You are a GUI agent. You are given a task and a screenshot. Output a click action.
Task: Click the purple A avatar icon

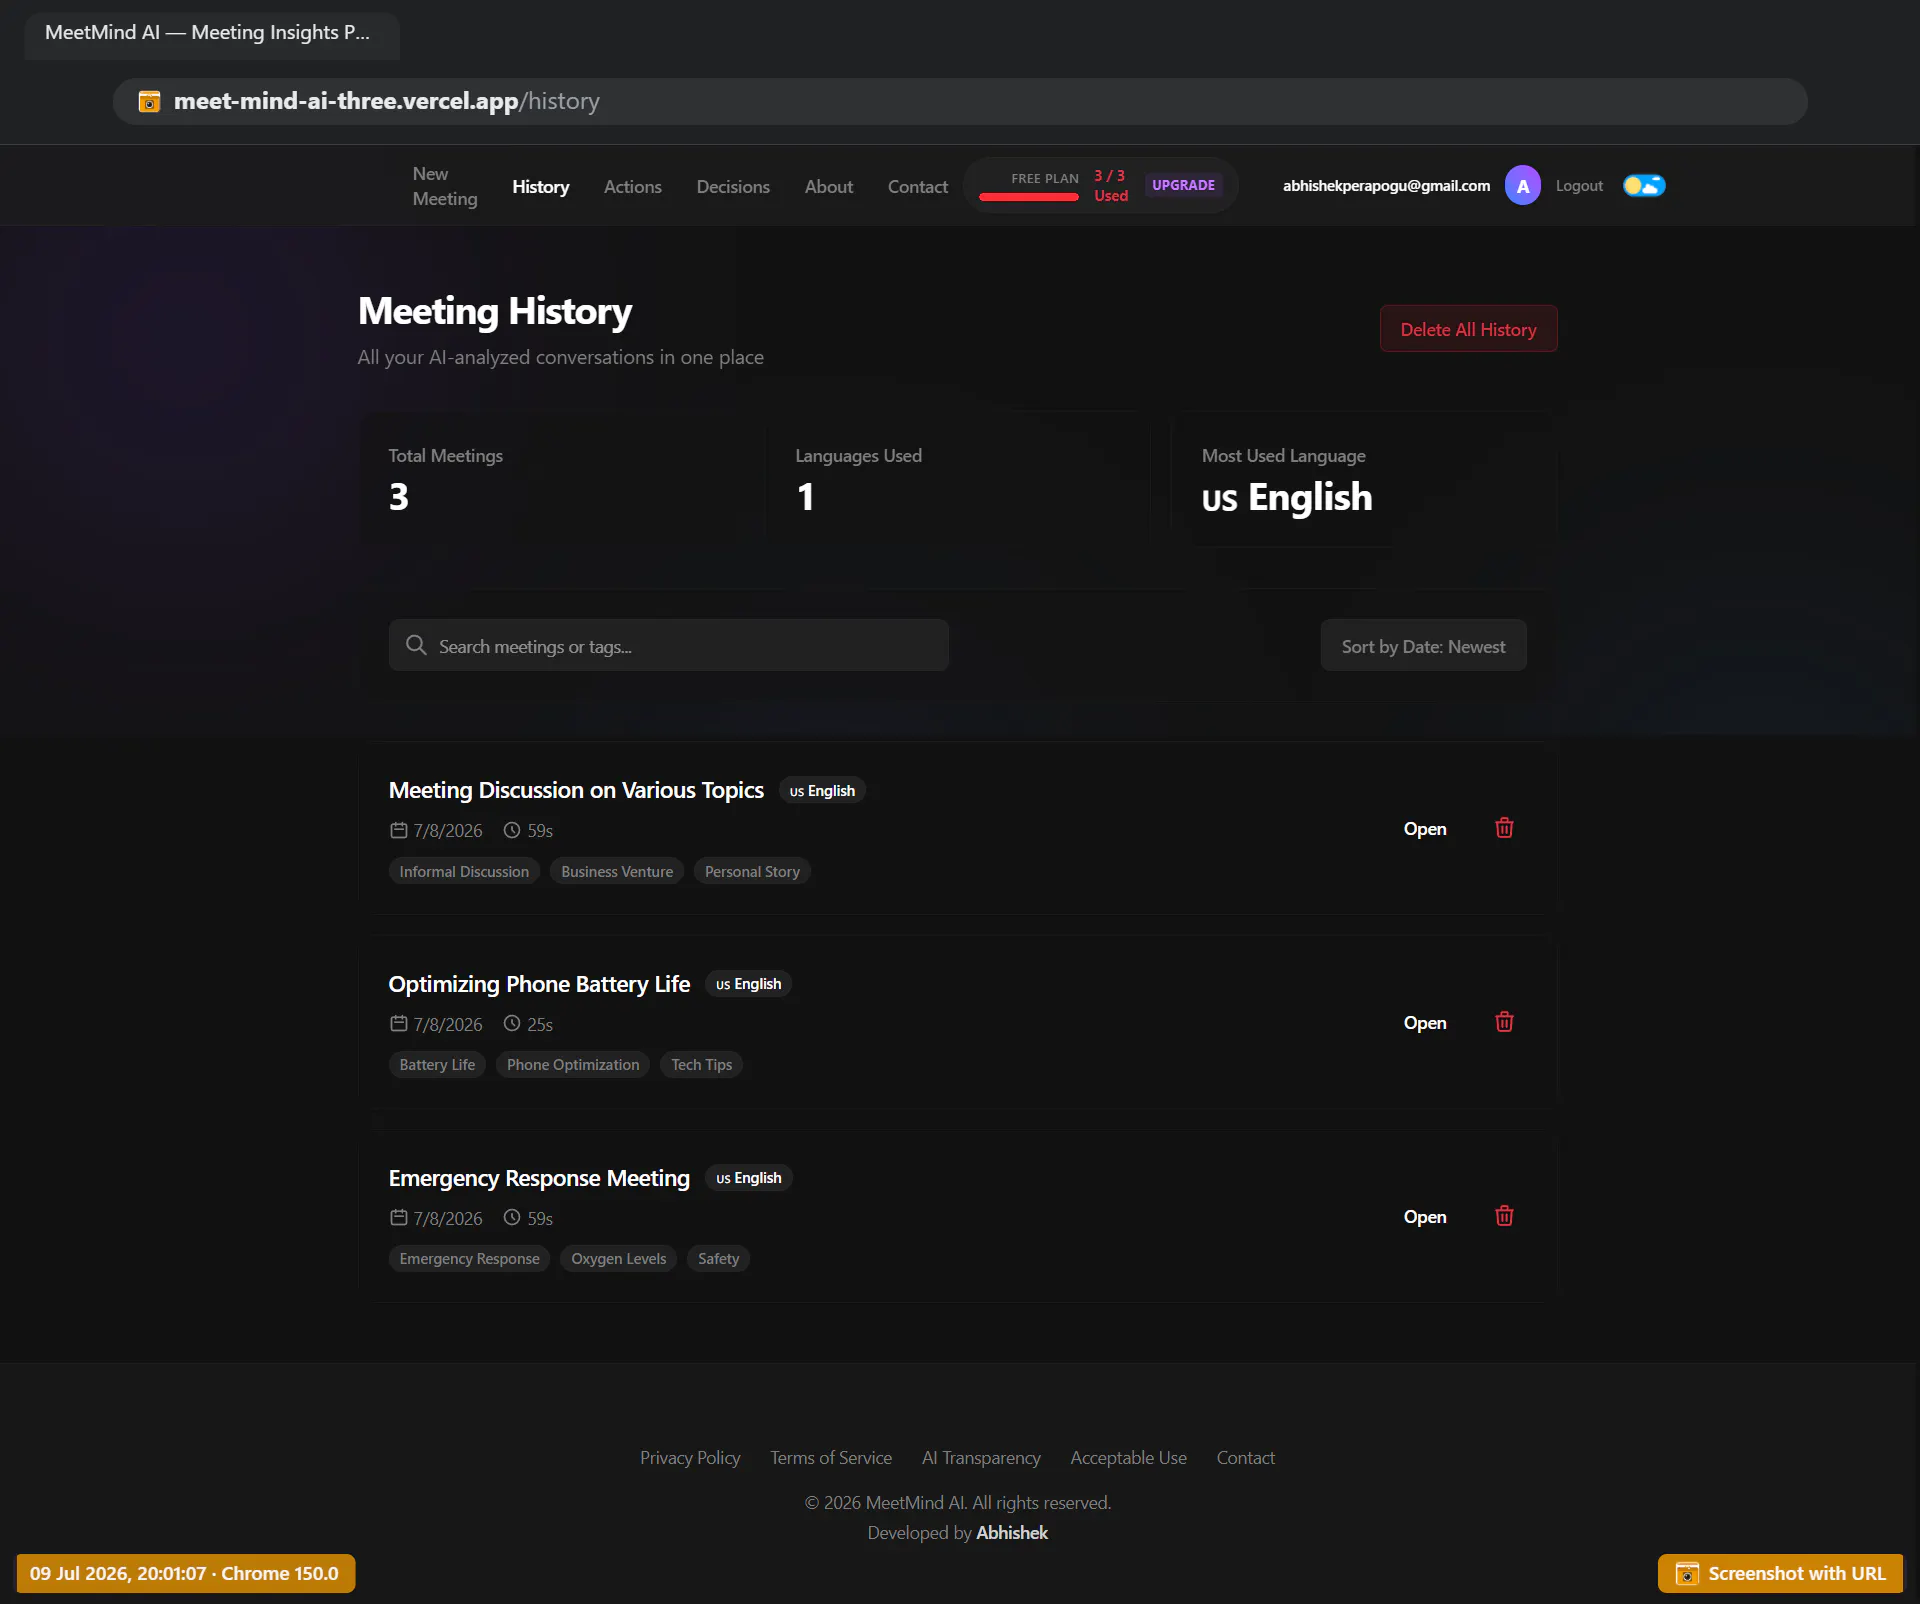[x=1523, y=186]
